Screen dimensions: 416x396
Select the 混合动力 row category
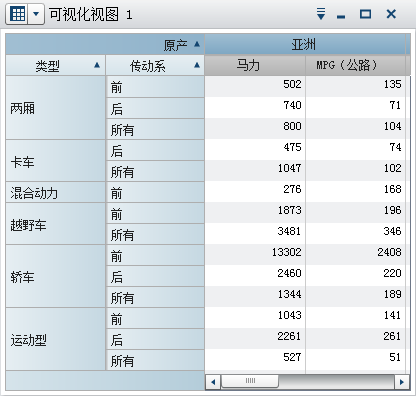pos(55,192)
